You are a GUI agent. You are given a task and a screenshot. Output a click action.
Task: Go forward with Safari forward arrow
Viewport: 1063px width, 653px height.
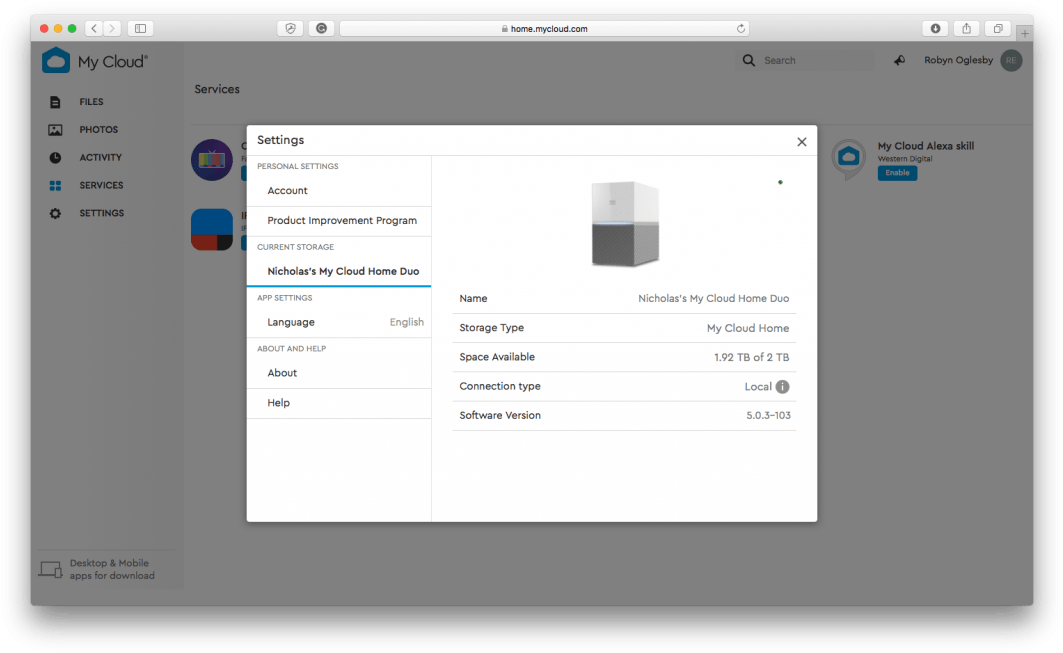(112, 28)
